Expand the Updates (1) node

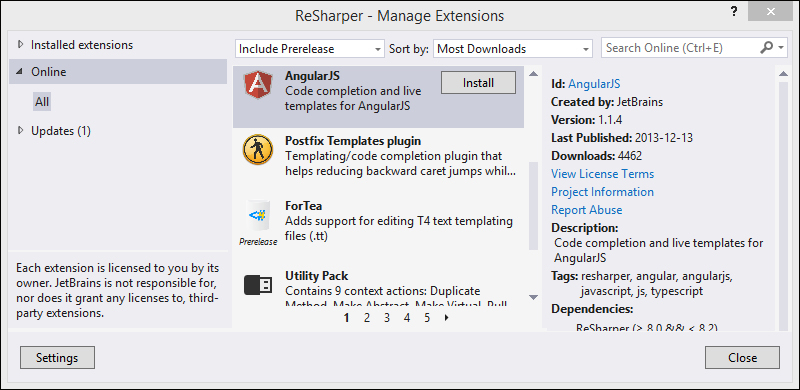pyautogui.click(x=20, y=131)
